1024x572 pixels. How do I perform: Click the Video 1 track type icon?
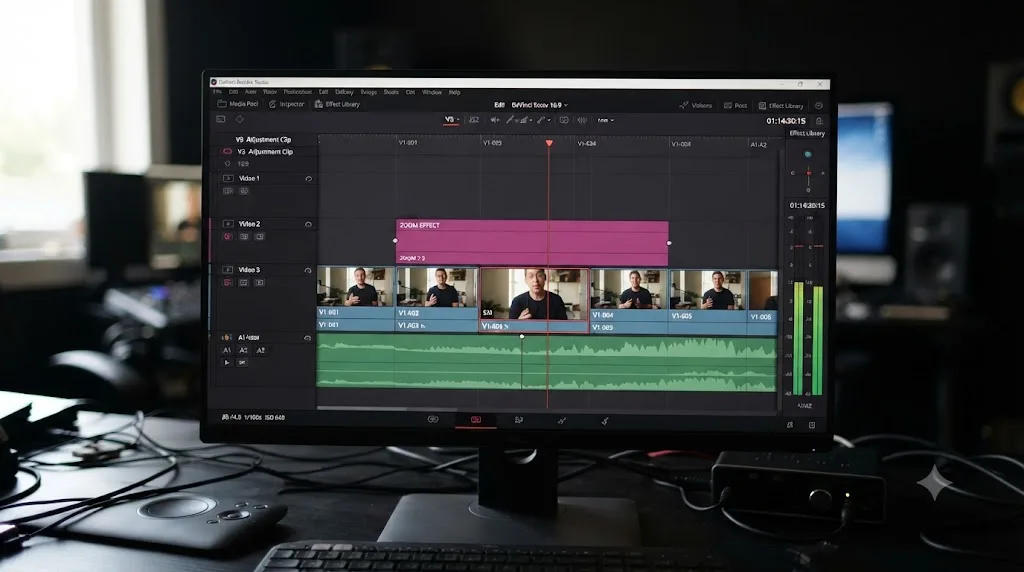[x=228, y=178]
